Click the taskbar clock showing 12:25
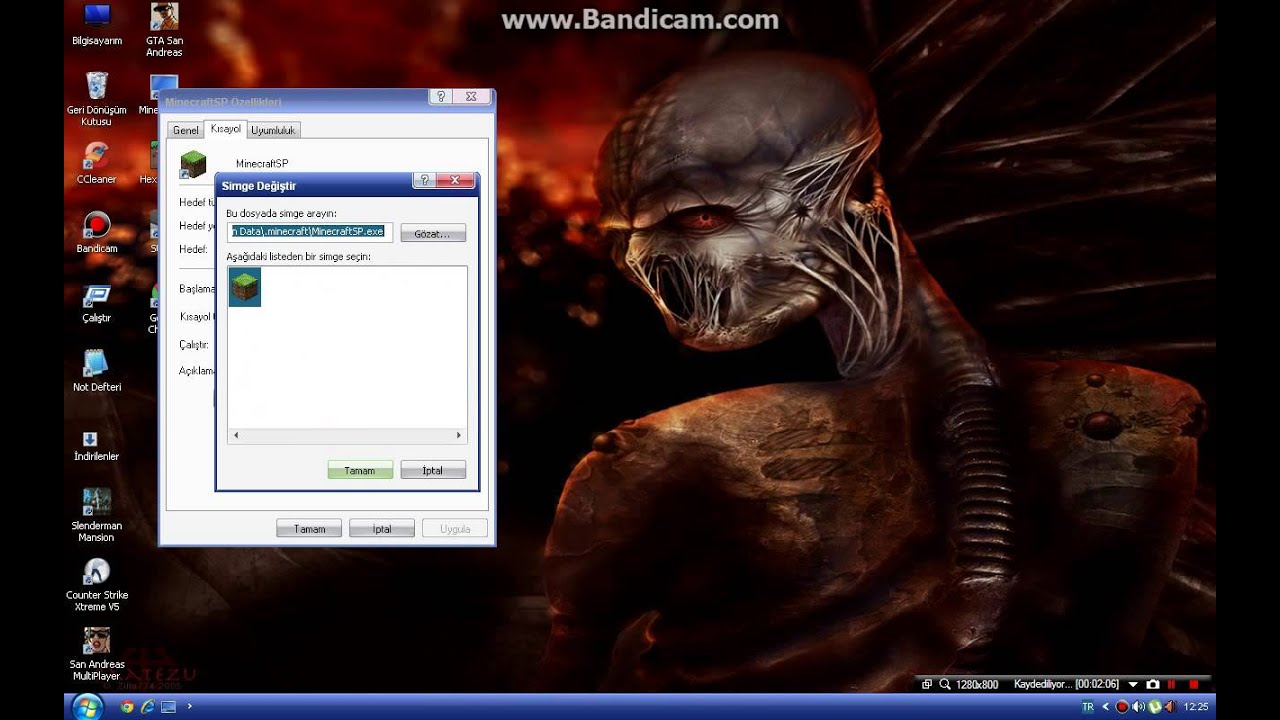 [1195, 707]
